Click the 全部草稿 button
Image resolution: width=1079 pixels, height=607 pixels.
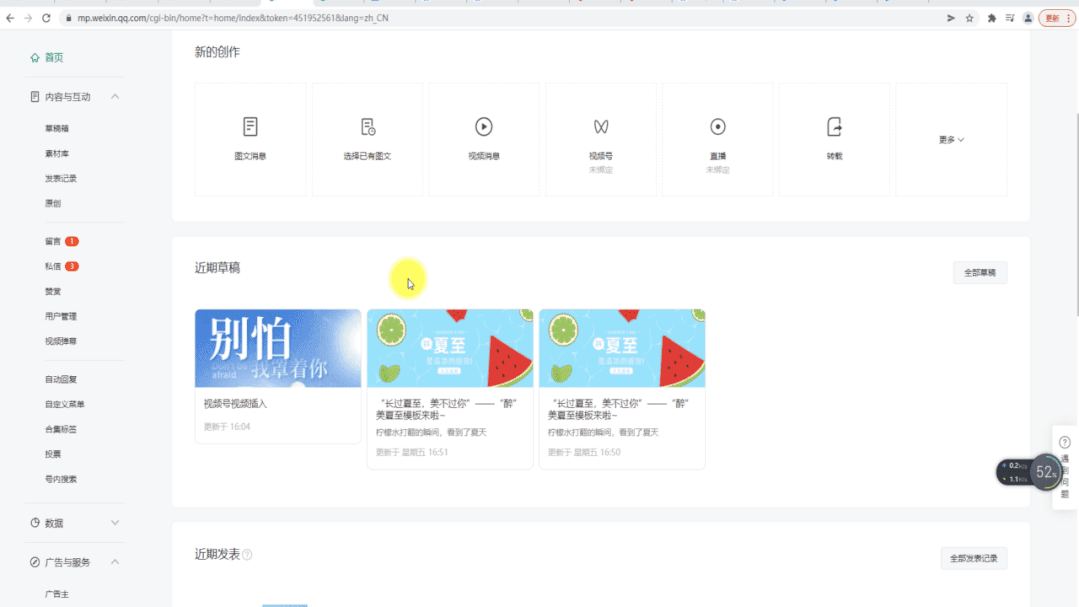(x=980, y=273)
